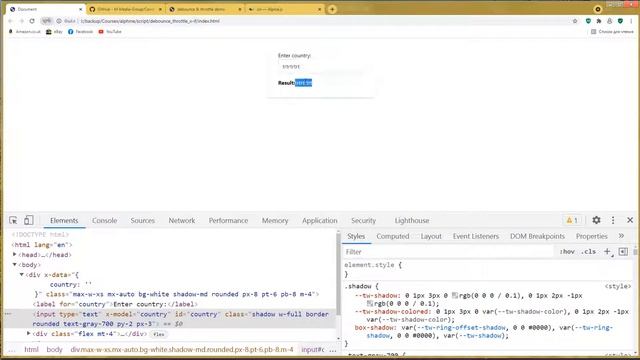Open the reading list on the bookmarks bar
The height and width of the screenshot is (360, 640).
pyautogui.click(x=612, y=31)
